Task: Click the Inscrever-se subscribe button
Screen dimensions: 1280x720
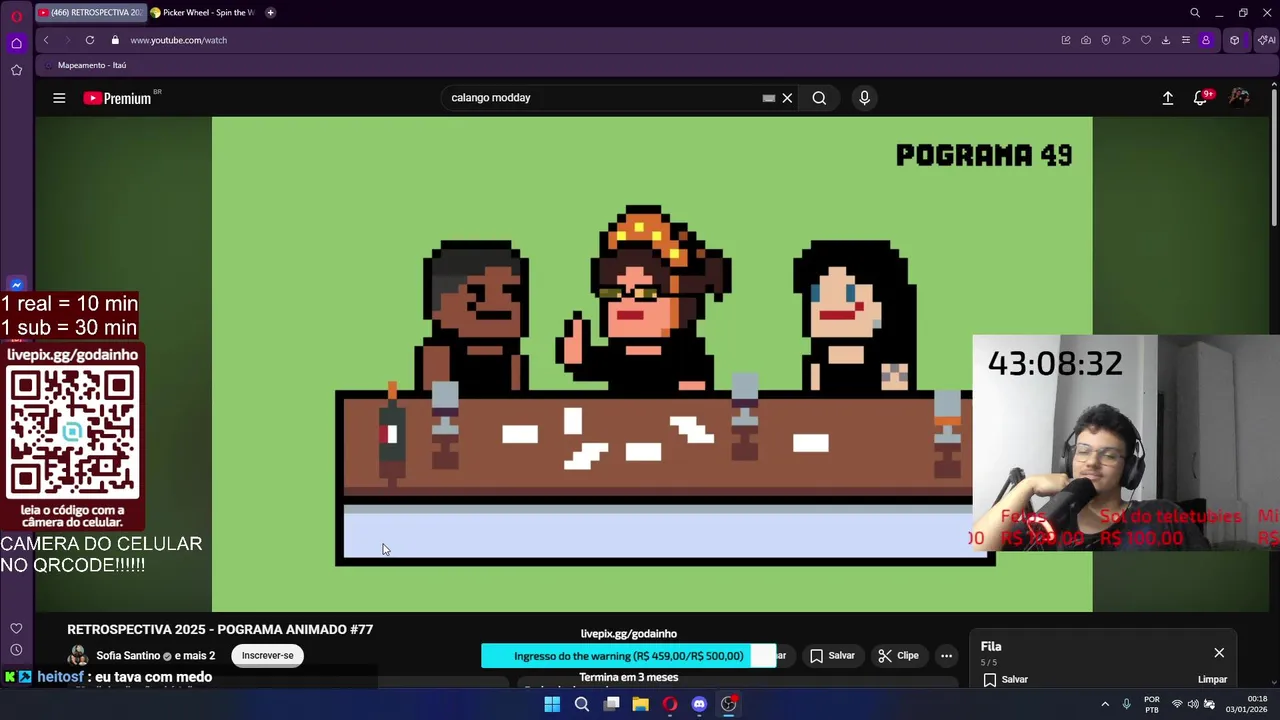Action: click(267, 656)
